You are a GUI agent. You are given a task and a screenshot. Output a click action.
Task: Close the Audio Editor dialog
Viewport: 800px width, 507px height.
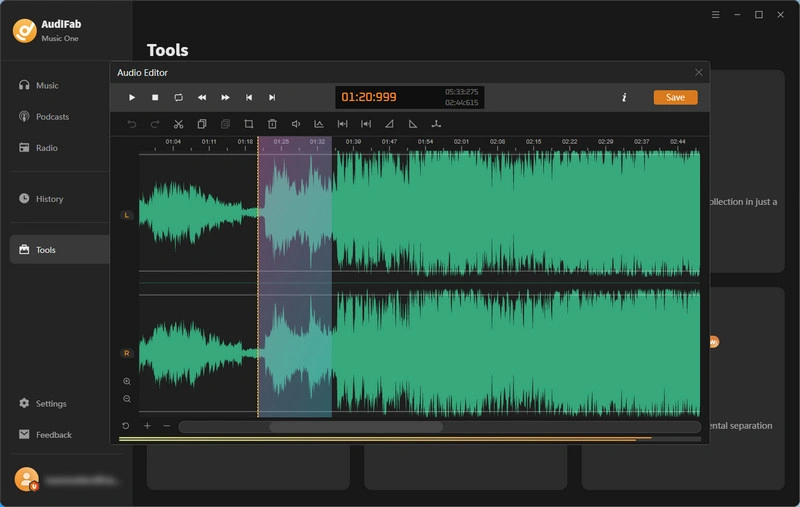(698, 72)
